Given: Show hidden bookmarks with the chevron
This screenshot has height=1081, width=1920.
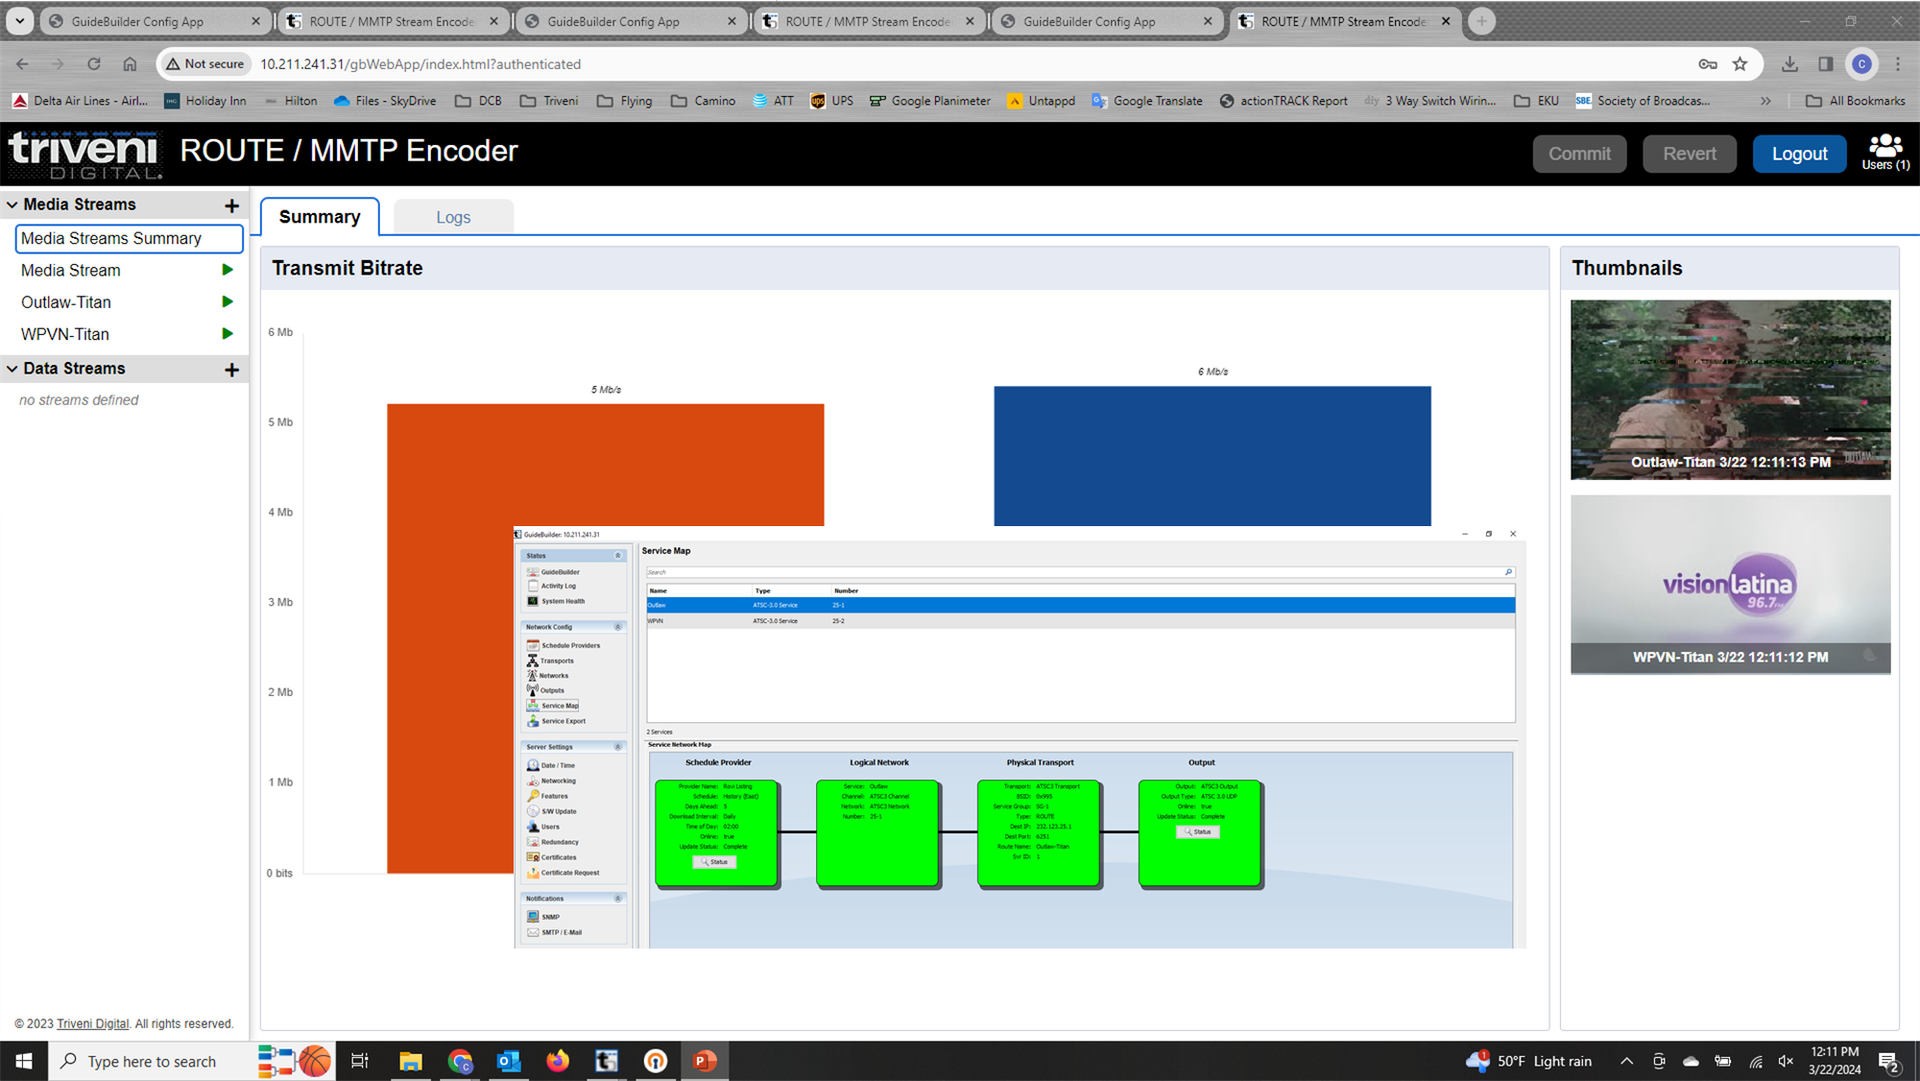Looking at the screenshot, I should coord(1766,101).
